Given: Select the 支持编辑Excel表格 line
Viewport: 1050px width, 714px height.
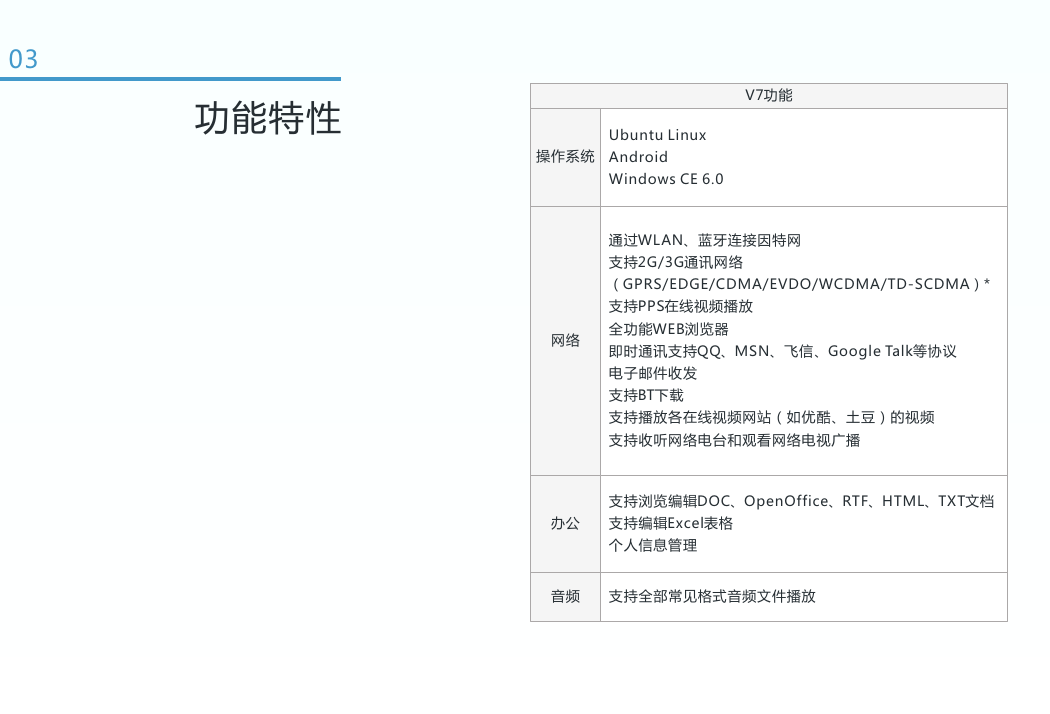Looking at the screenshot, I should [671, 523].
